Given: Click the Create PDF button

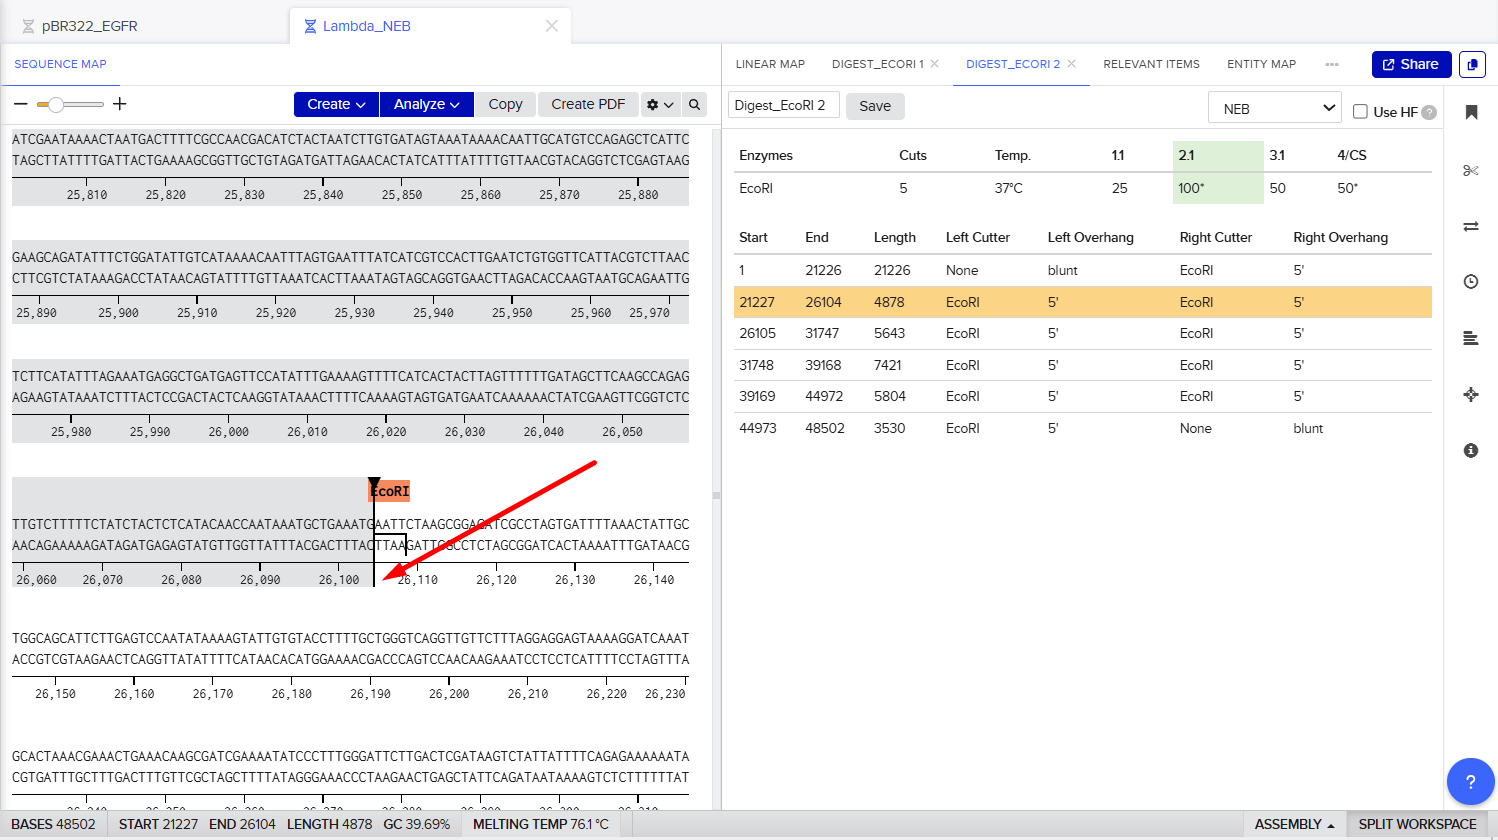Looking at the screenshot, I should coord(588,104).
